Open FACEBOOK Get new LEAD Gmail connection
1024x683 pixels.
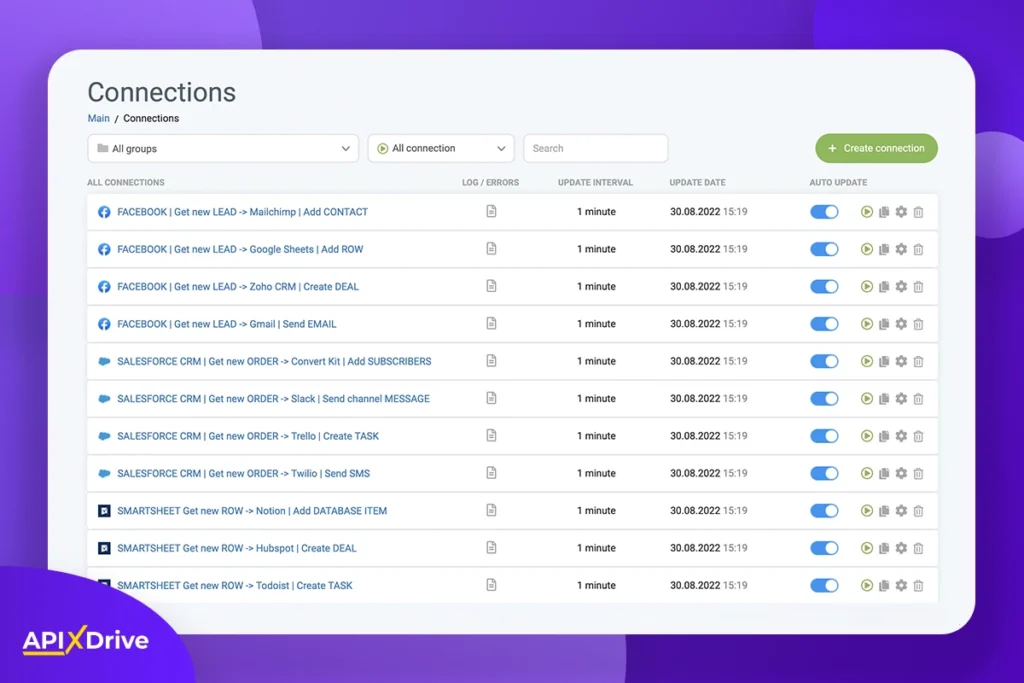(227, 324)
